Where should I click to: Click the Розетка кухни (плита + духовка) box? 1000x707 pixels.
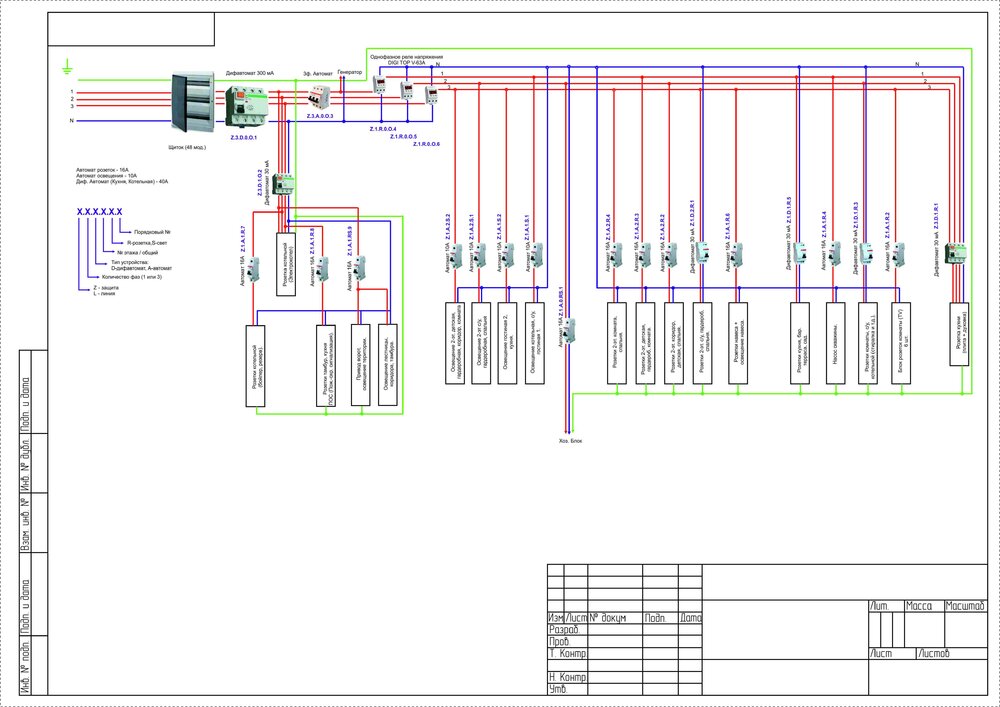pyautogui.click(x=959, y=334)
